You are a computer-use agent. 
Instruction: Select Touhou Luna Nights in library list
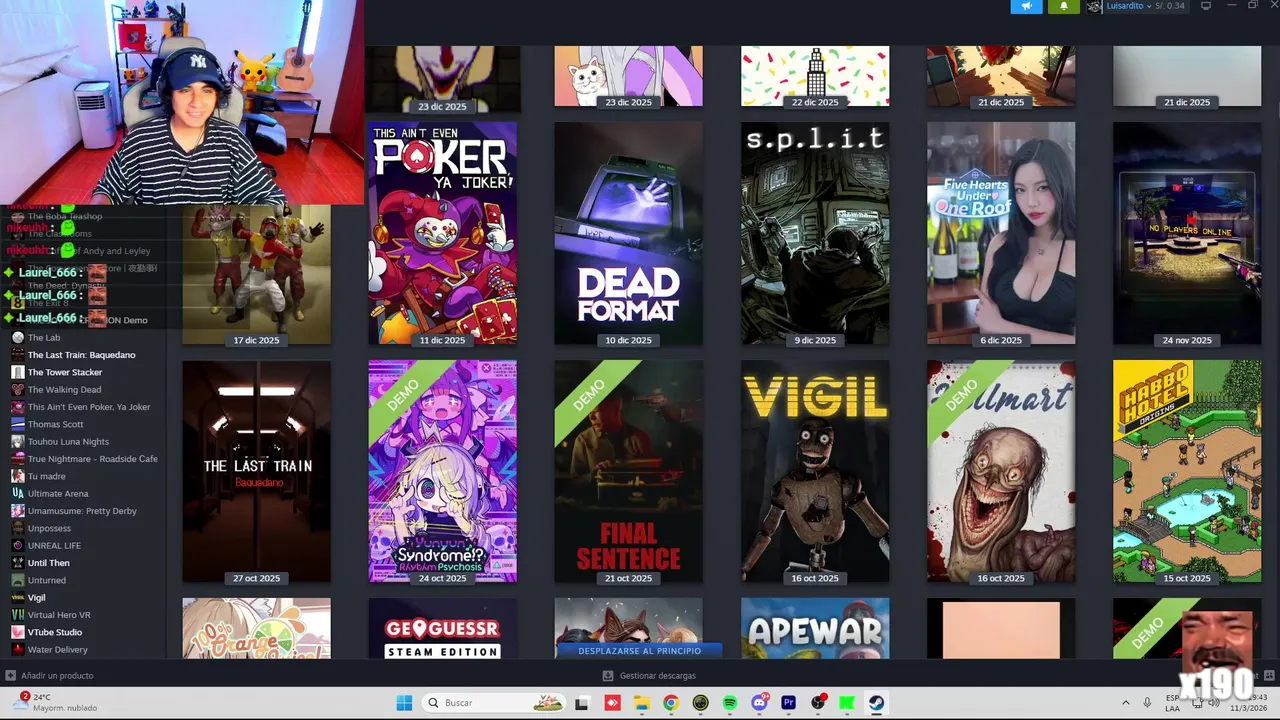click(68, 442)
